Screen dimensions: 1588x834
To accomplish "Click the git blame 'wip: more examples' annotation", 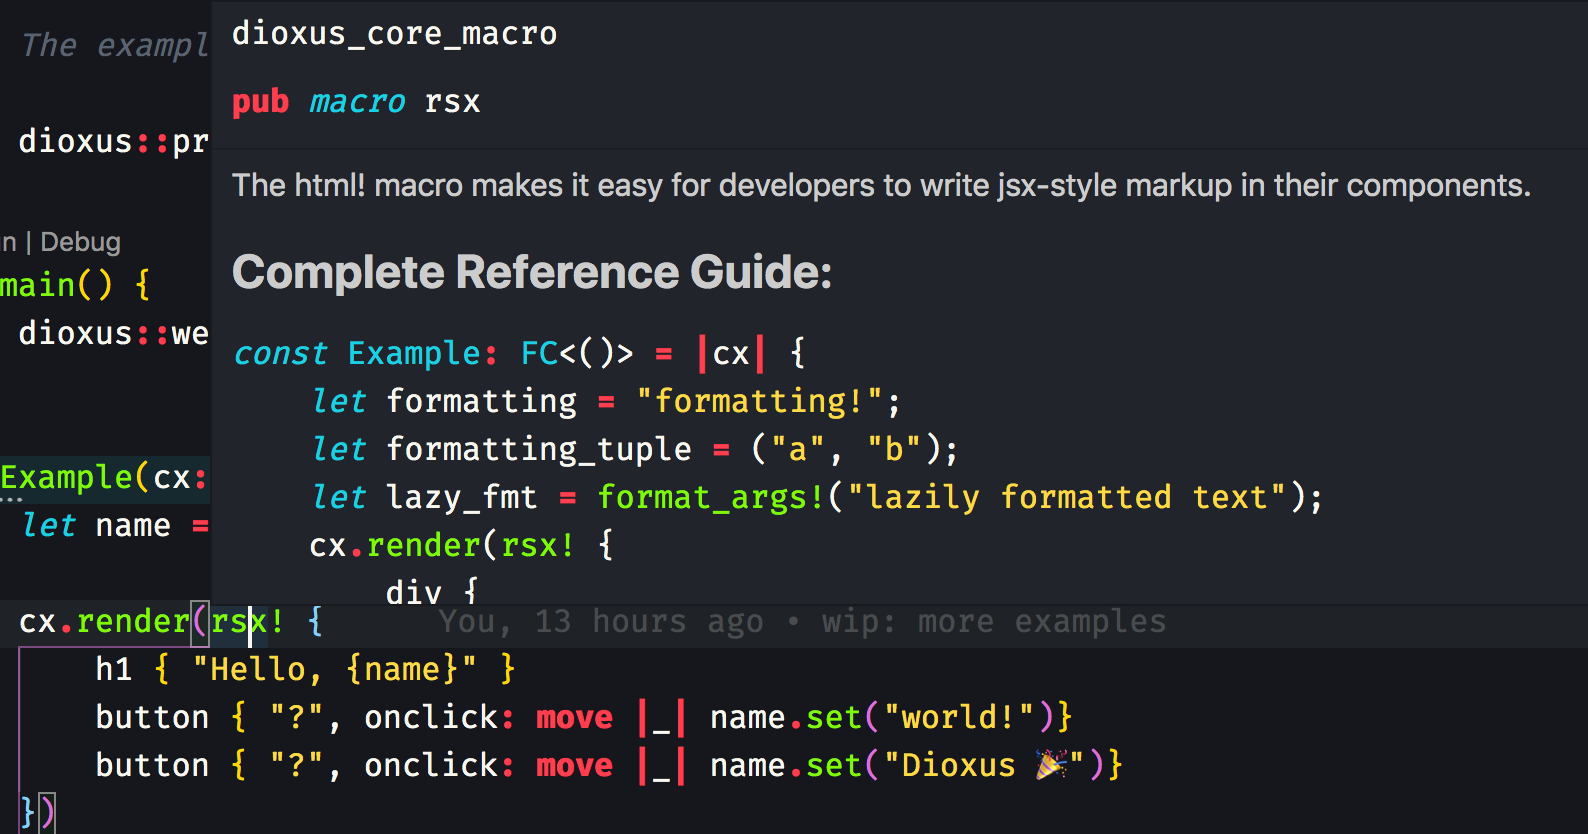I will pyautogui.click(x=993, y=621).
